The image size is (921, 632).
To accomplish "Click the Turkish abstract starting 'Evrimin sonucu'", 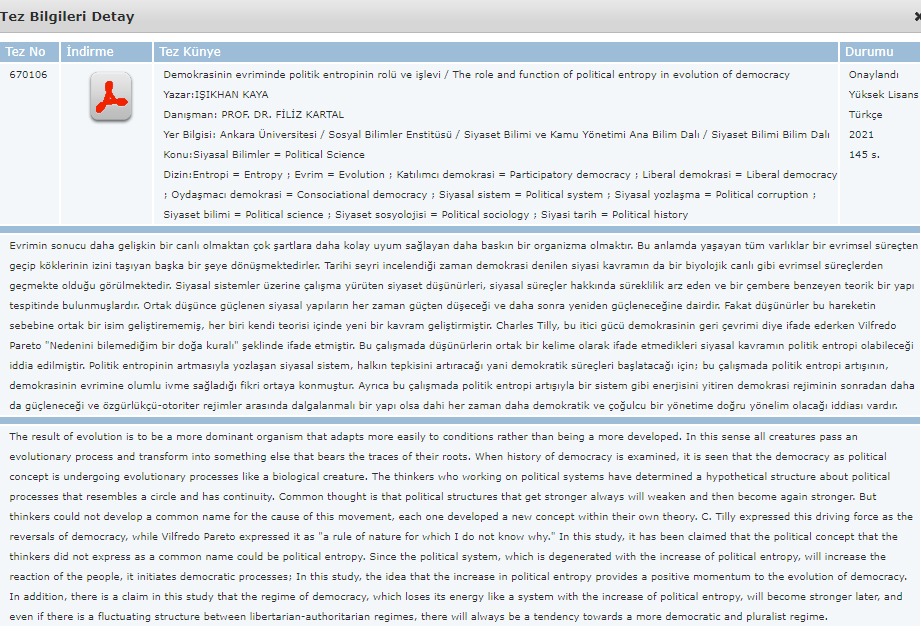I will (463, 325).
